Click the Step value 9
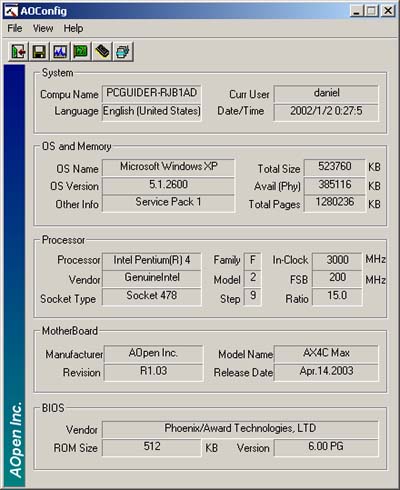Screen dimensions: 400x490 click(253, 297)
